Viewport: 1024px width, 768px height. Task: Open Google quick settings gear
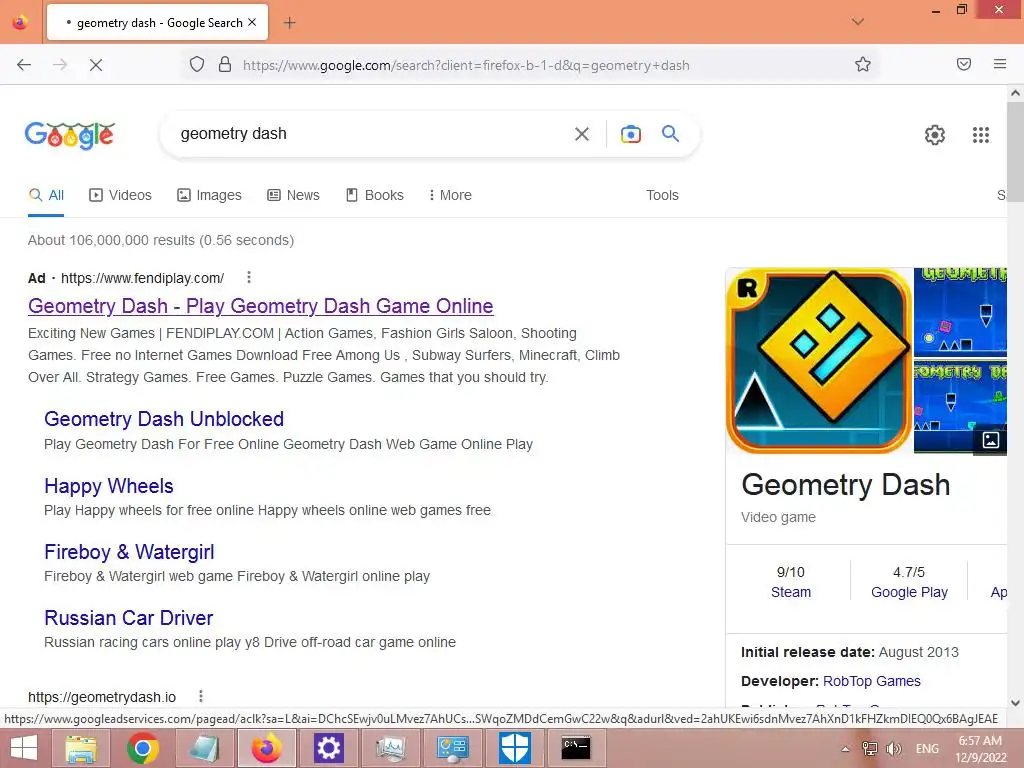pos(935,135)
